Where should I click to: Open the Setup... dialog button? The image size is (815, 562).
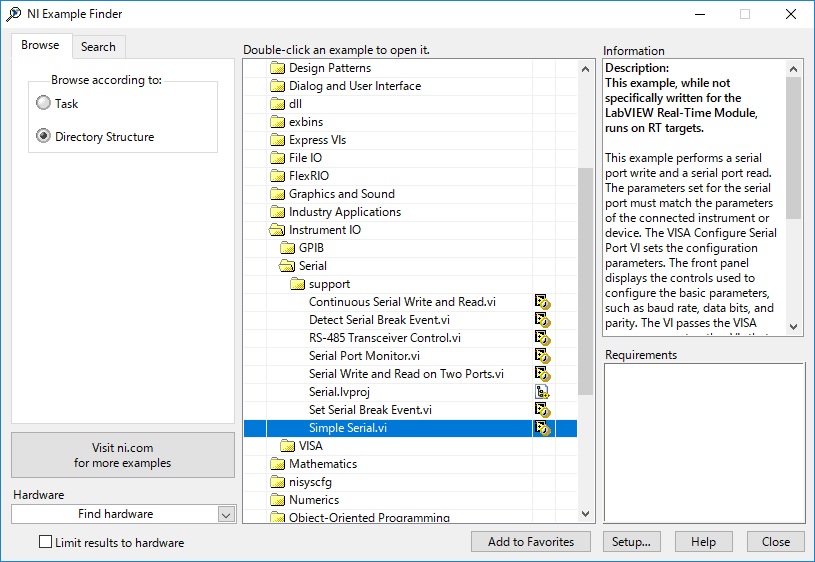[x=632, y=542]
